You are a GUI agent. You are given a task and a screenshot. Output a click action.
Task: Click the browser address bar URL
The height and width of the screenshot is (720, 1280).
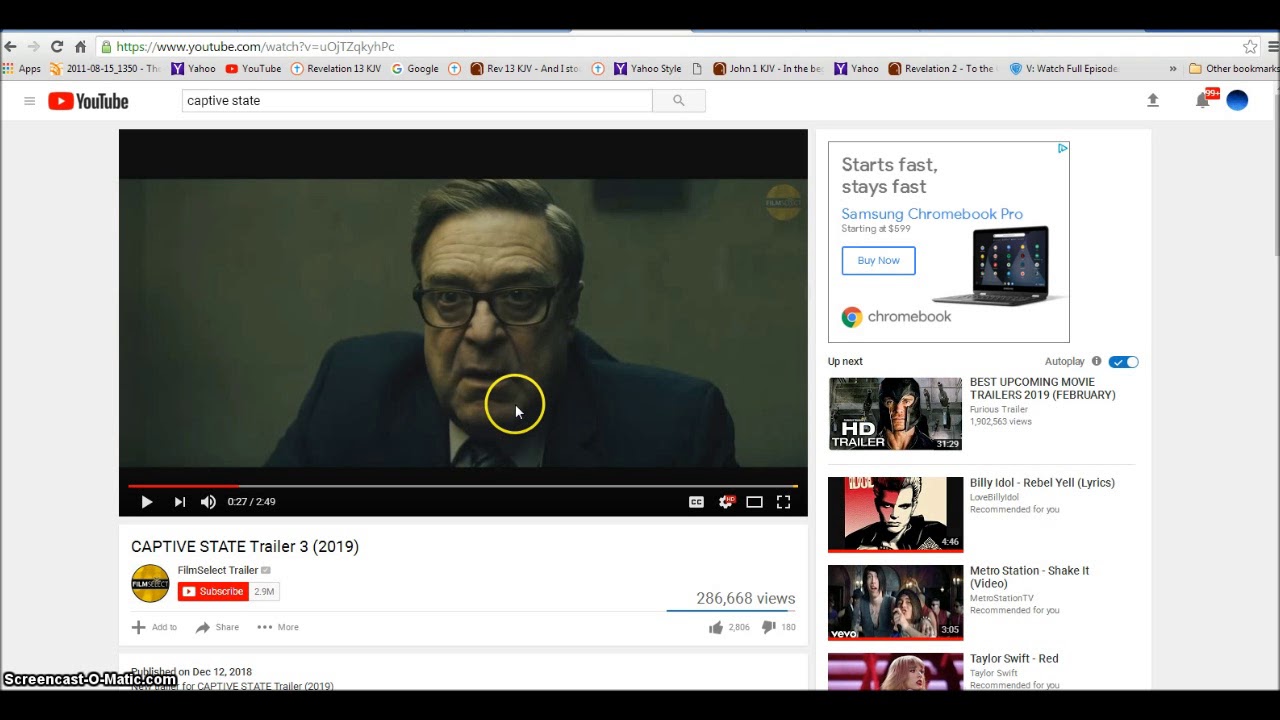coord(255,47)
